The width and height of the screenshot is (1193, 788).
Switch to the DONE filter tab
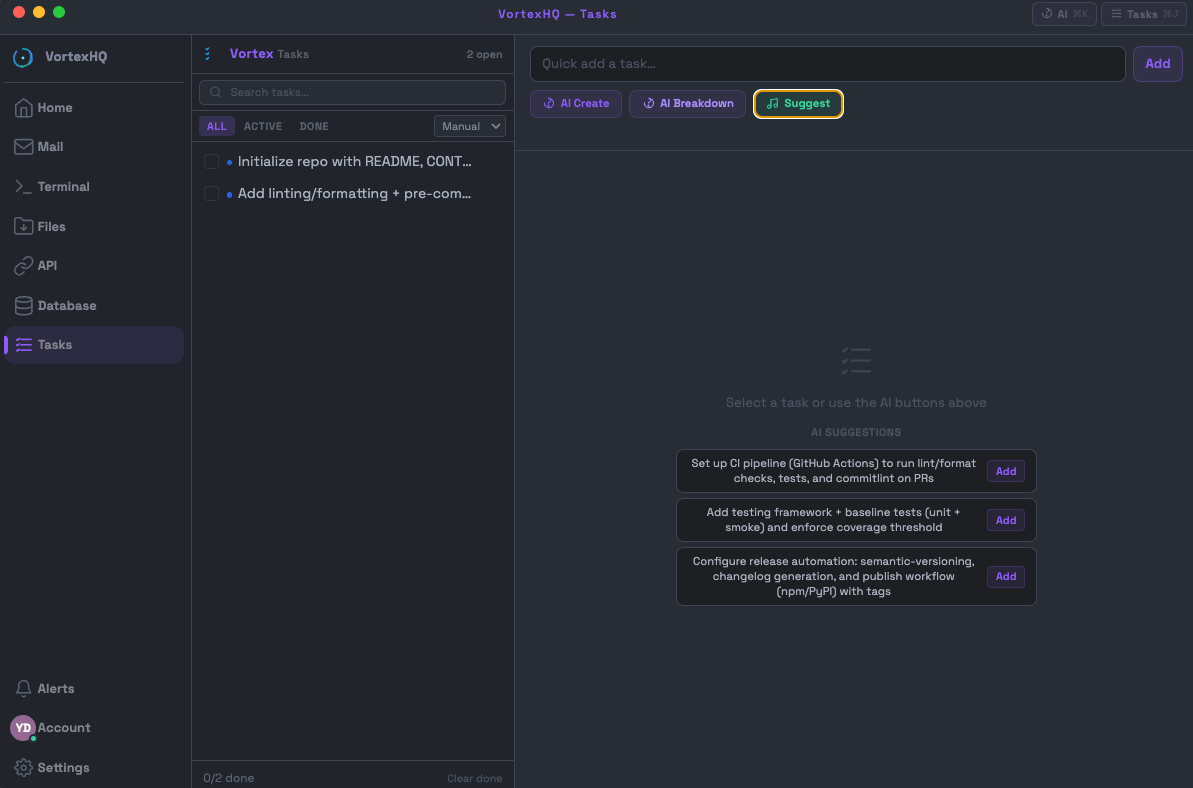coord(314,126)
